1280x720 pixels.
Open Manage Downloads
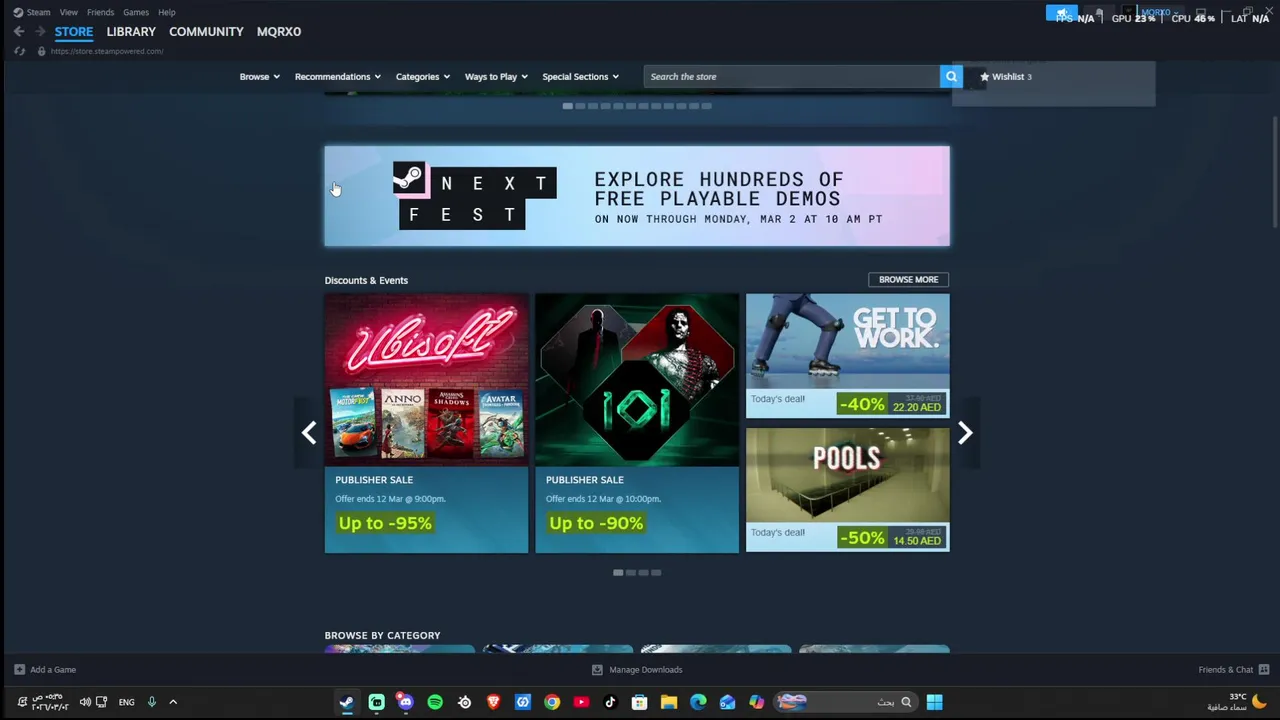(x=637, y=670)
